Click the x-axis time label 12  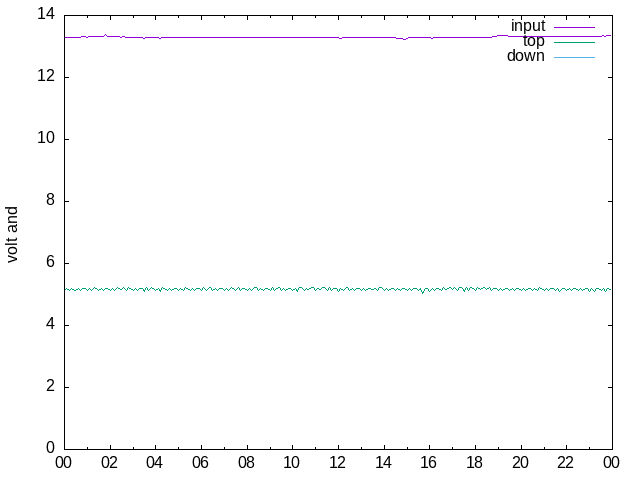[x=337, y=463]
